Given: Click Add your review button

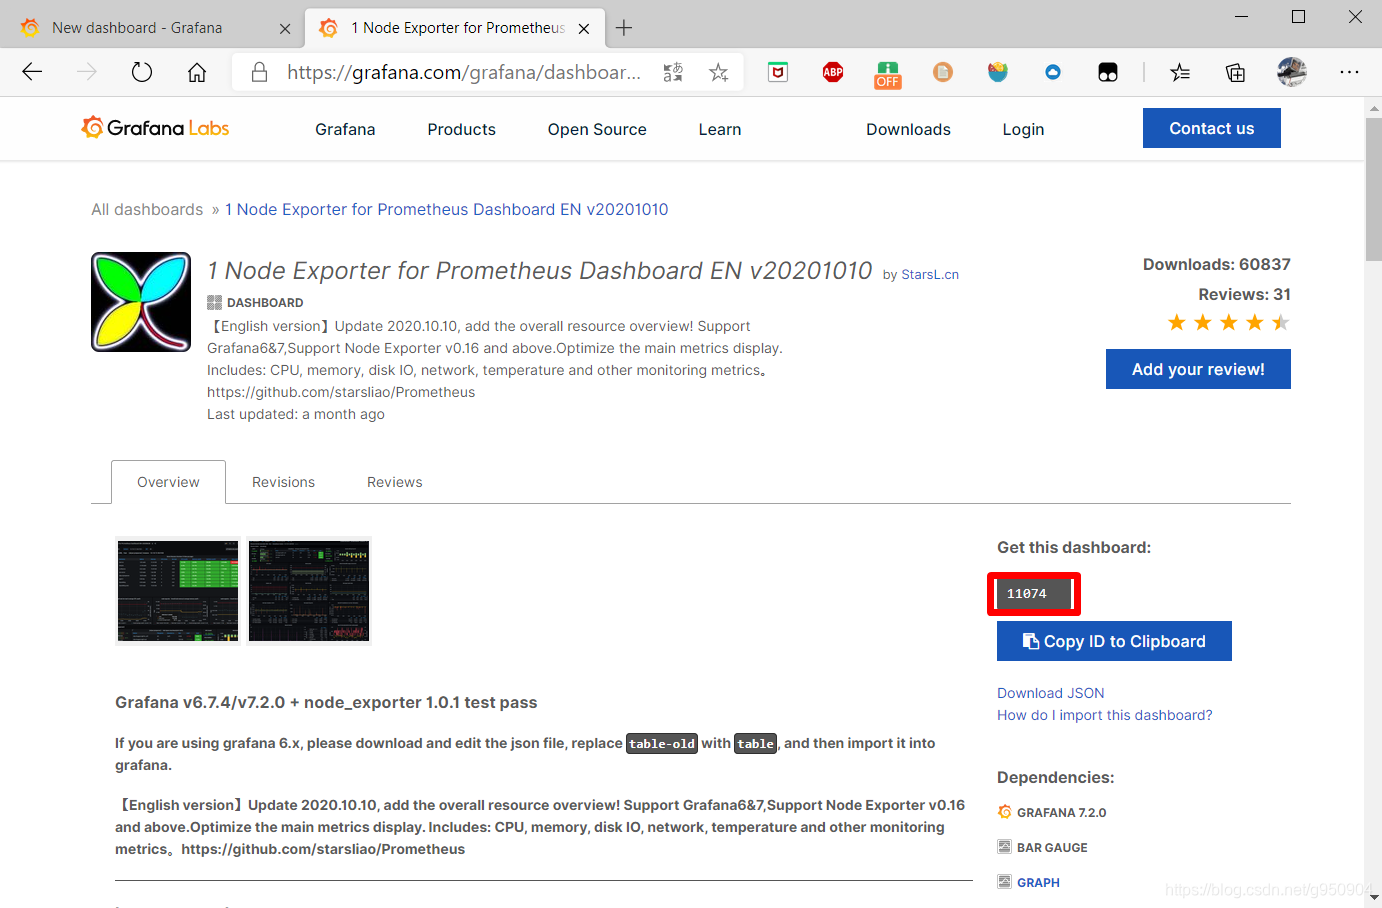Looking at the screenshot, I should click(x=1198, y=369).
